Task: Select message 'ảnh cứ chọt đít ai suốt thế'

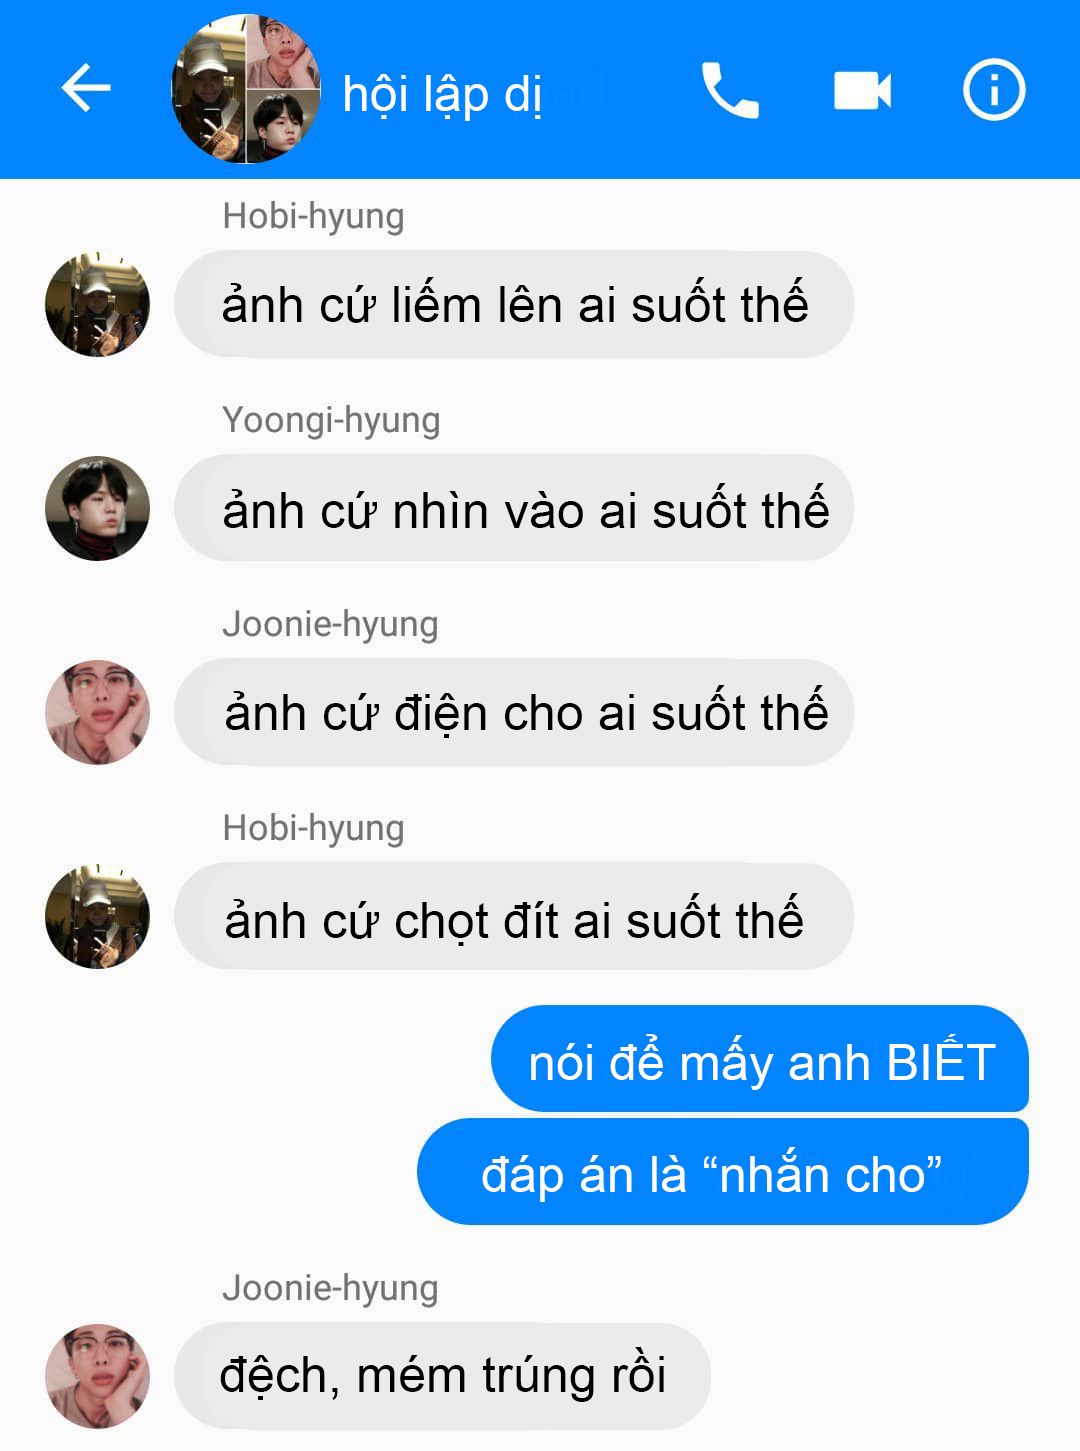Action: pos(514,916)
